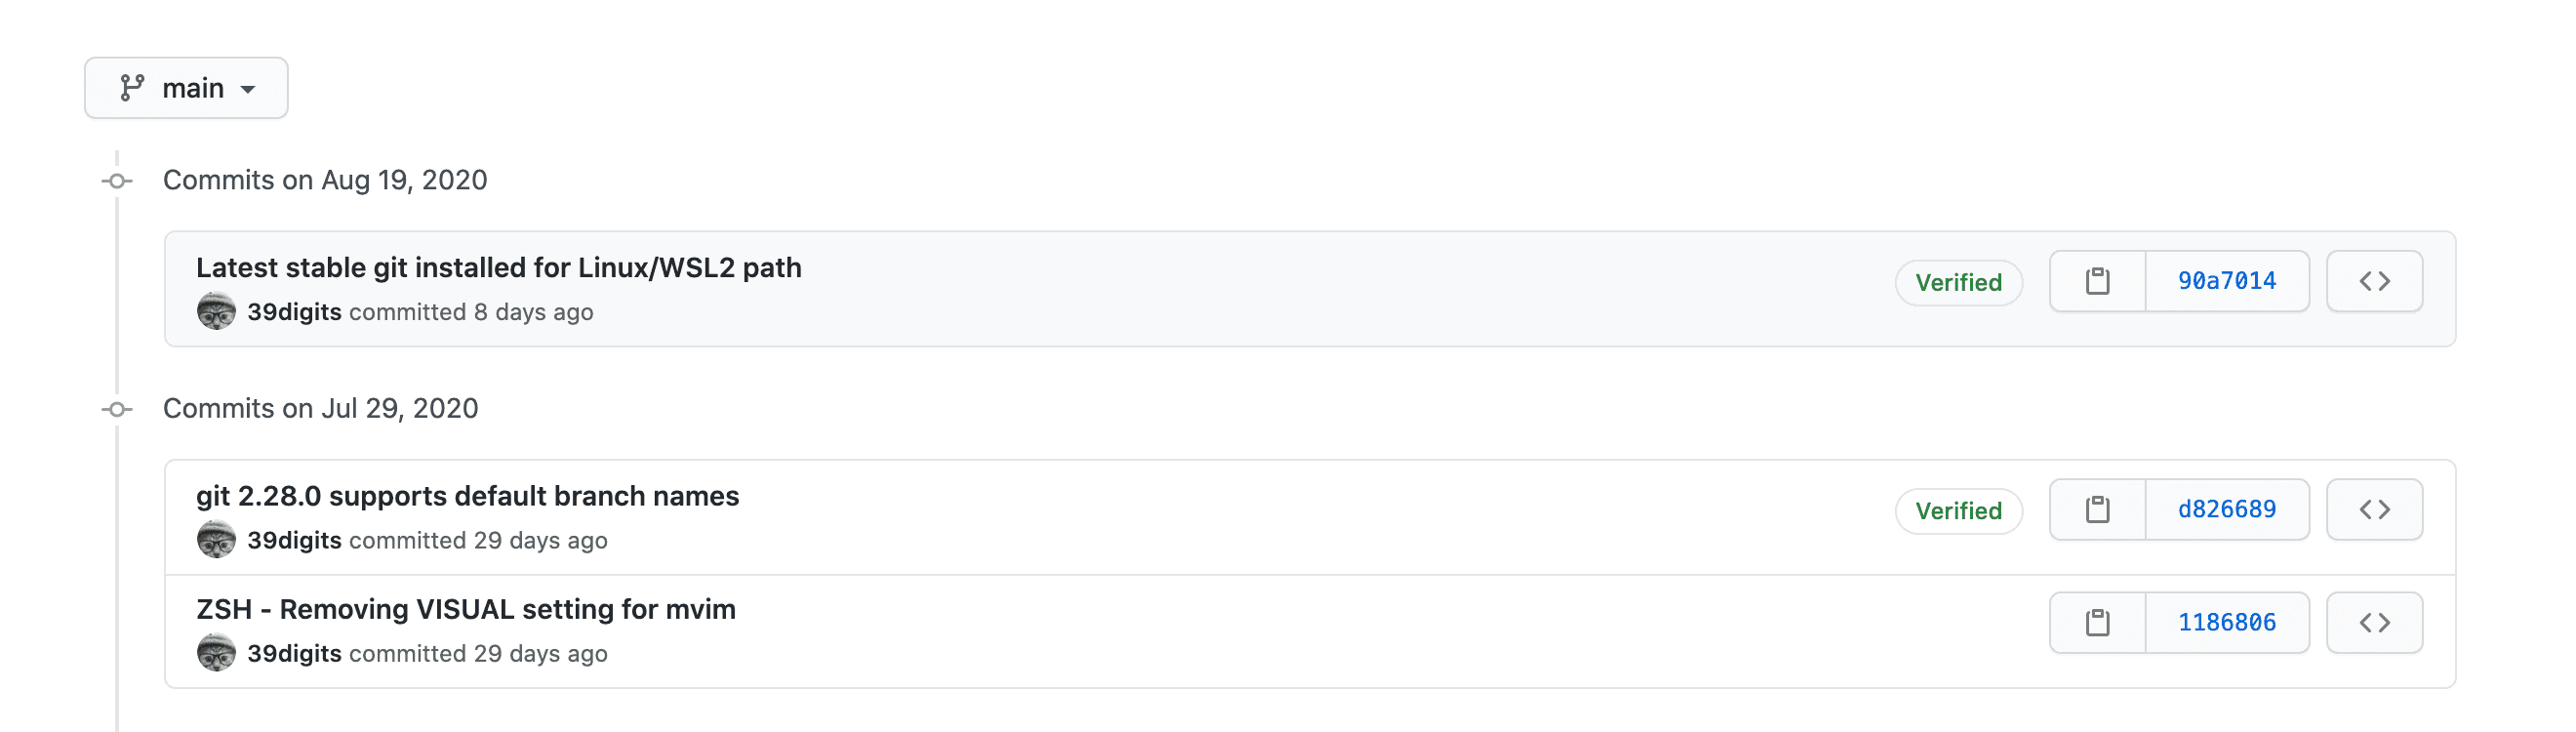The height and width of the screenshot is (732, 2576).
Task: Click the Verified badge on the Aug 19 commit
Action: coord(1958,282)
